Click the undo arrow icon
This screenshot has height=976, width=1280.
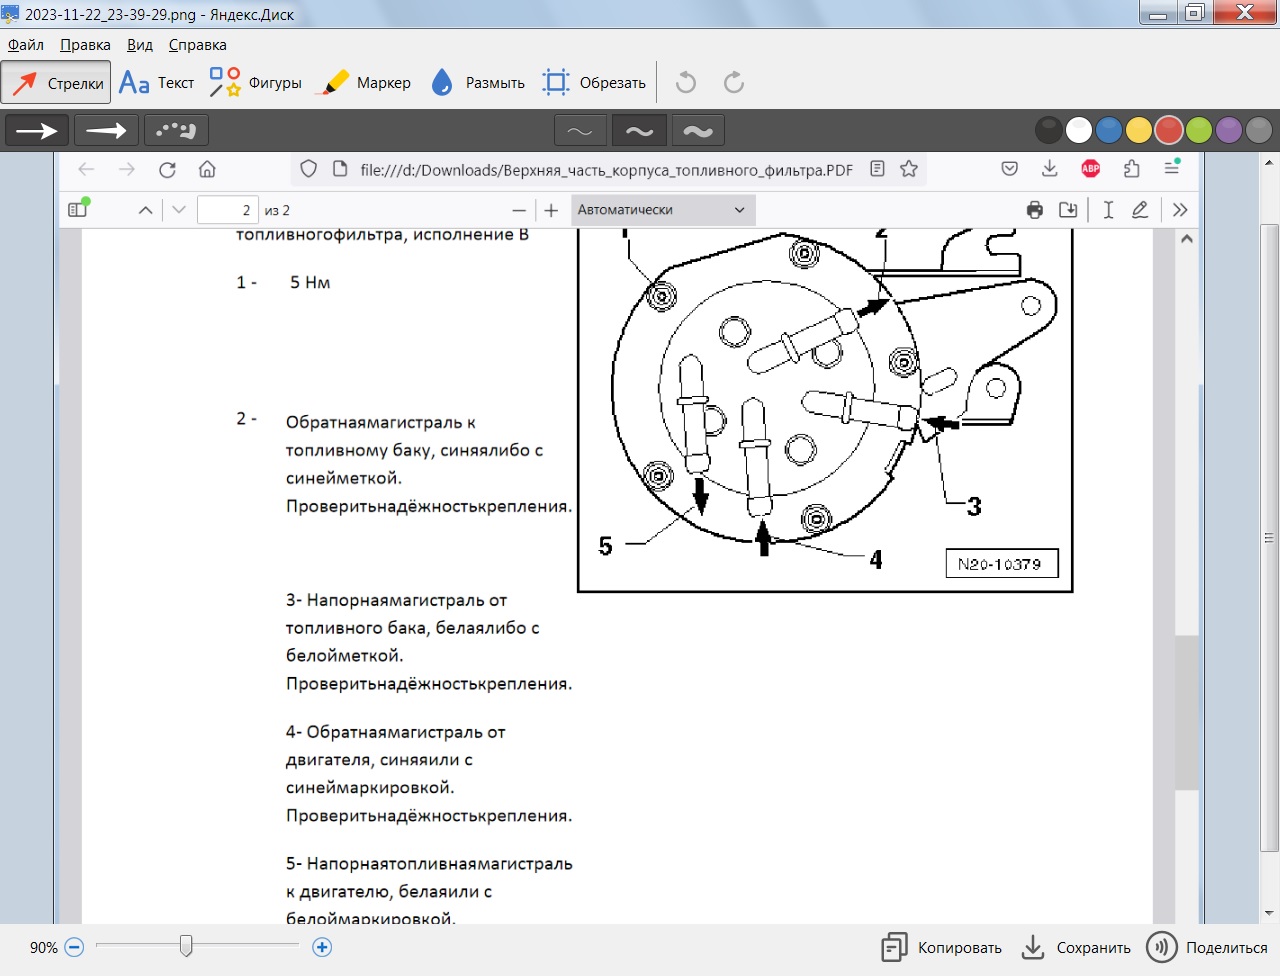(x=686, y=83)
